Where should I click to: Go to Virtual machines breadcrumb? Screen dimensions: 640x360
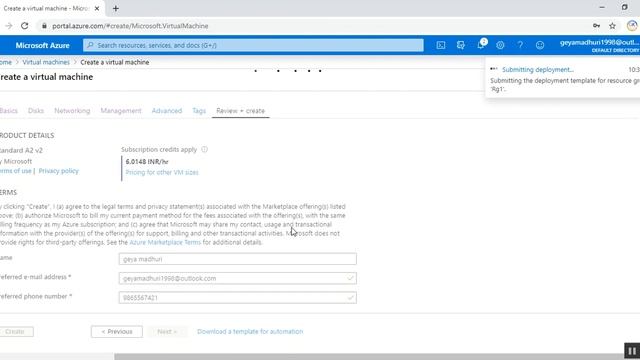(x=46, y=62)
